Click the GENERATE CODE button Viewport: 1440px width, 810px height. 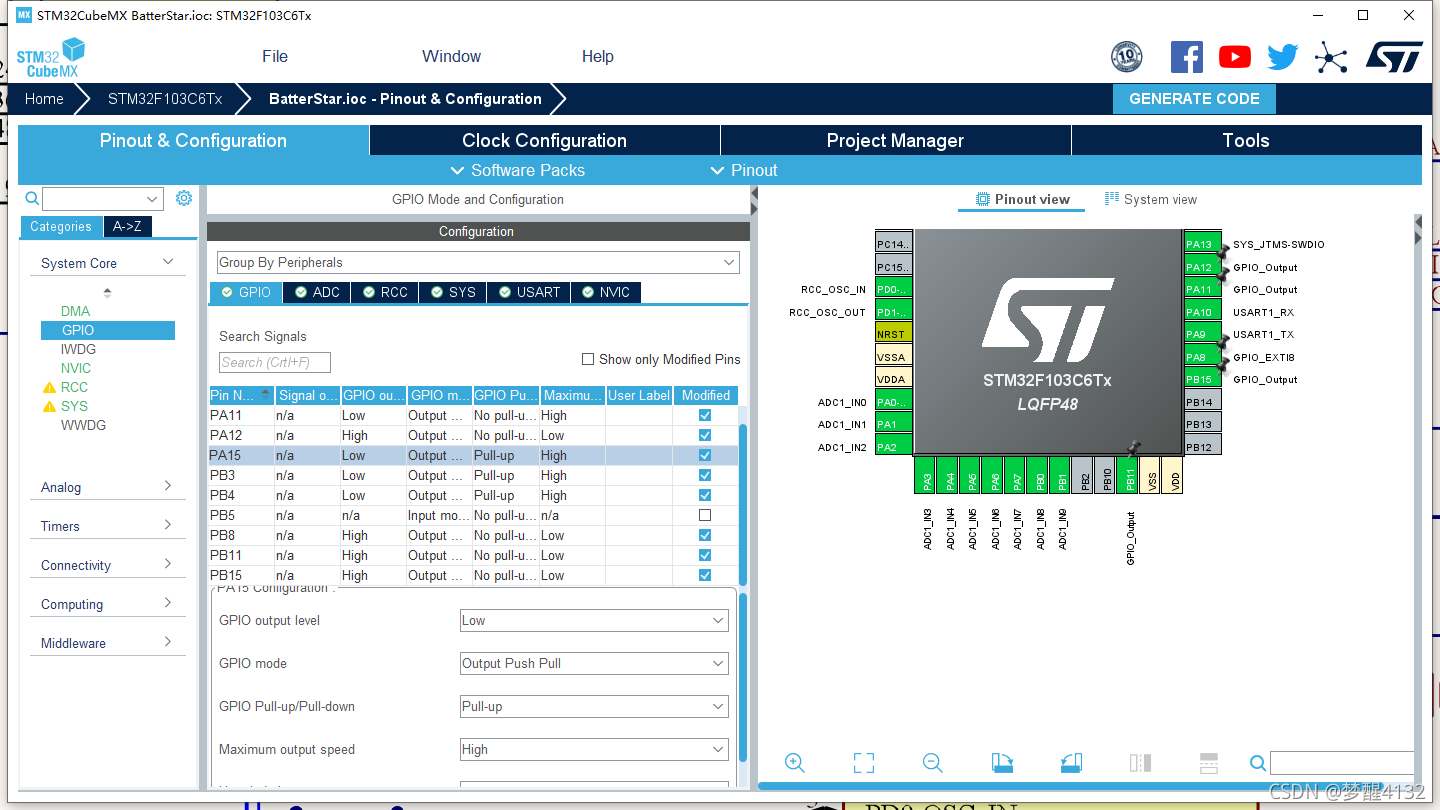[1194, 99]
